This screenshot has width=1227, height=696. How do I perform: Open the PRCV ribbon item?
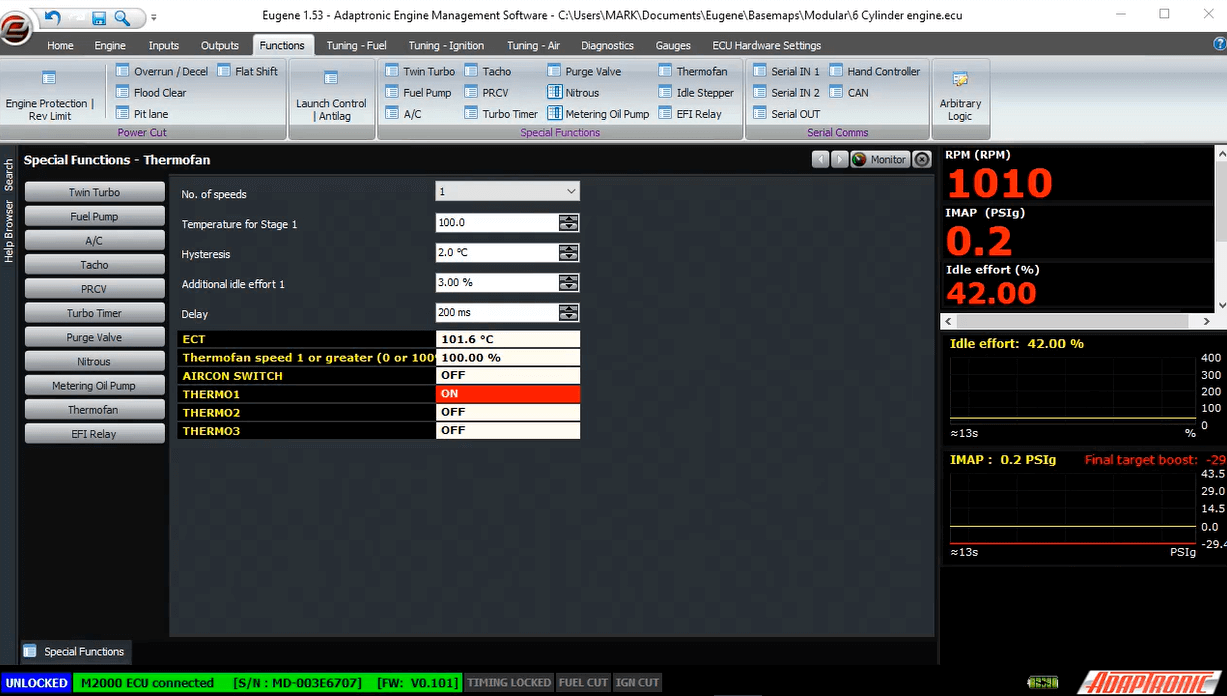click(x=486, y=92)
